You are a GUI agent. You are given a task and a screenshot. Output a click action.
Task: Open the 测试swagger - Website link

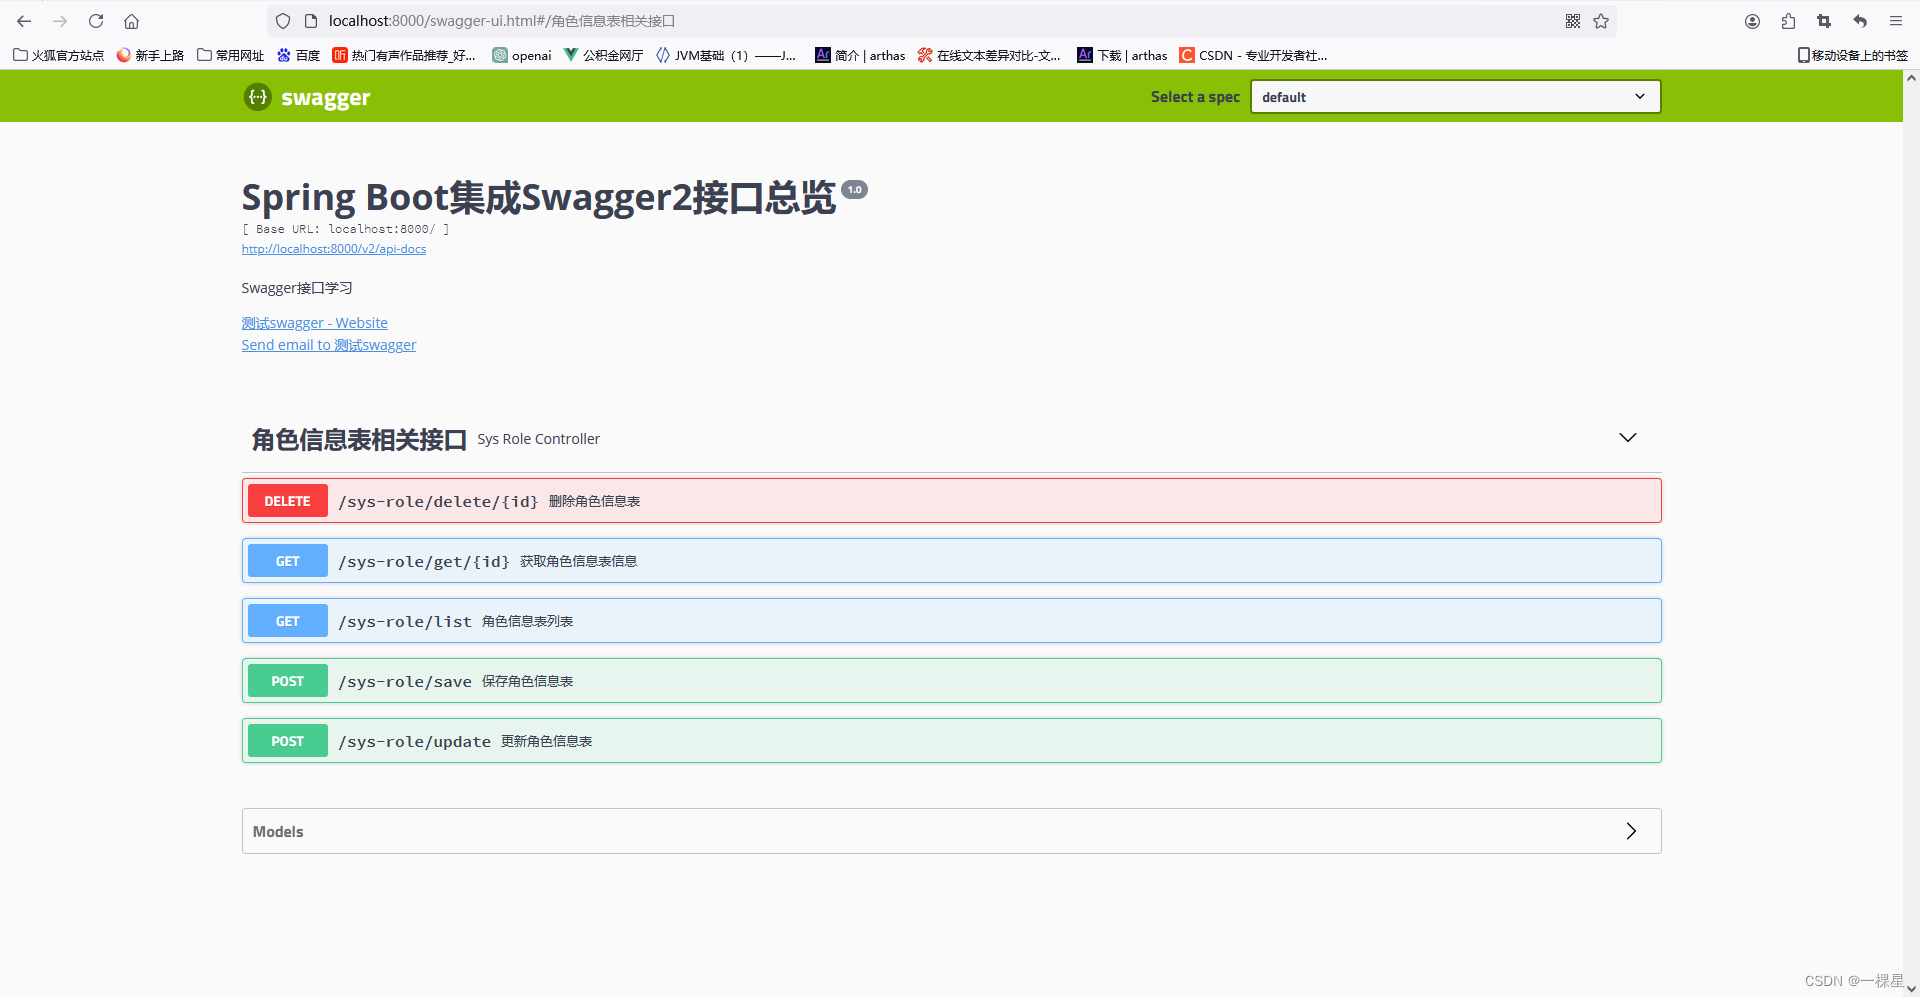315,323
